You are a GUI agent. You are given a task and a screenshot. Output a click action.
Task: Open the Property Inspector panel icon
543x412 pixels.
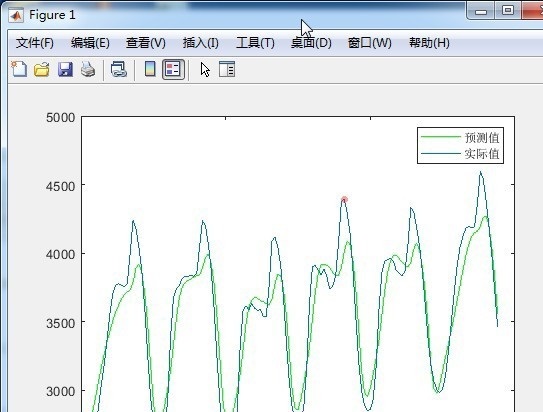227,69
